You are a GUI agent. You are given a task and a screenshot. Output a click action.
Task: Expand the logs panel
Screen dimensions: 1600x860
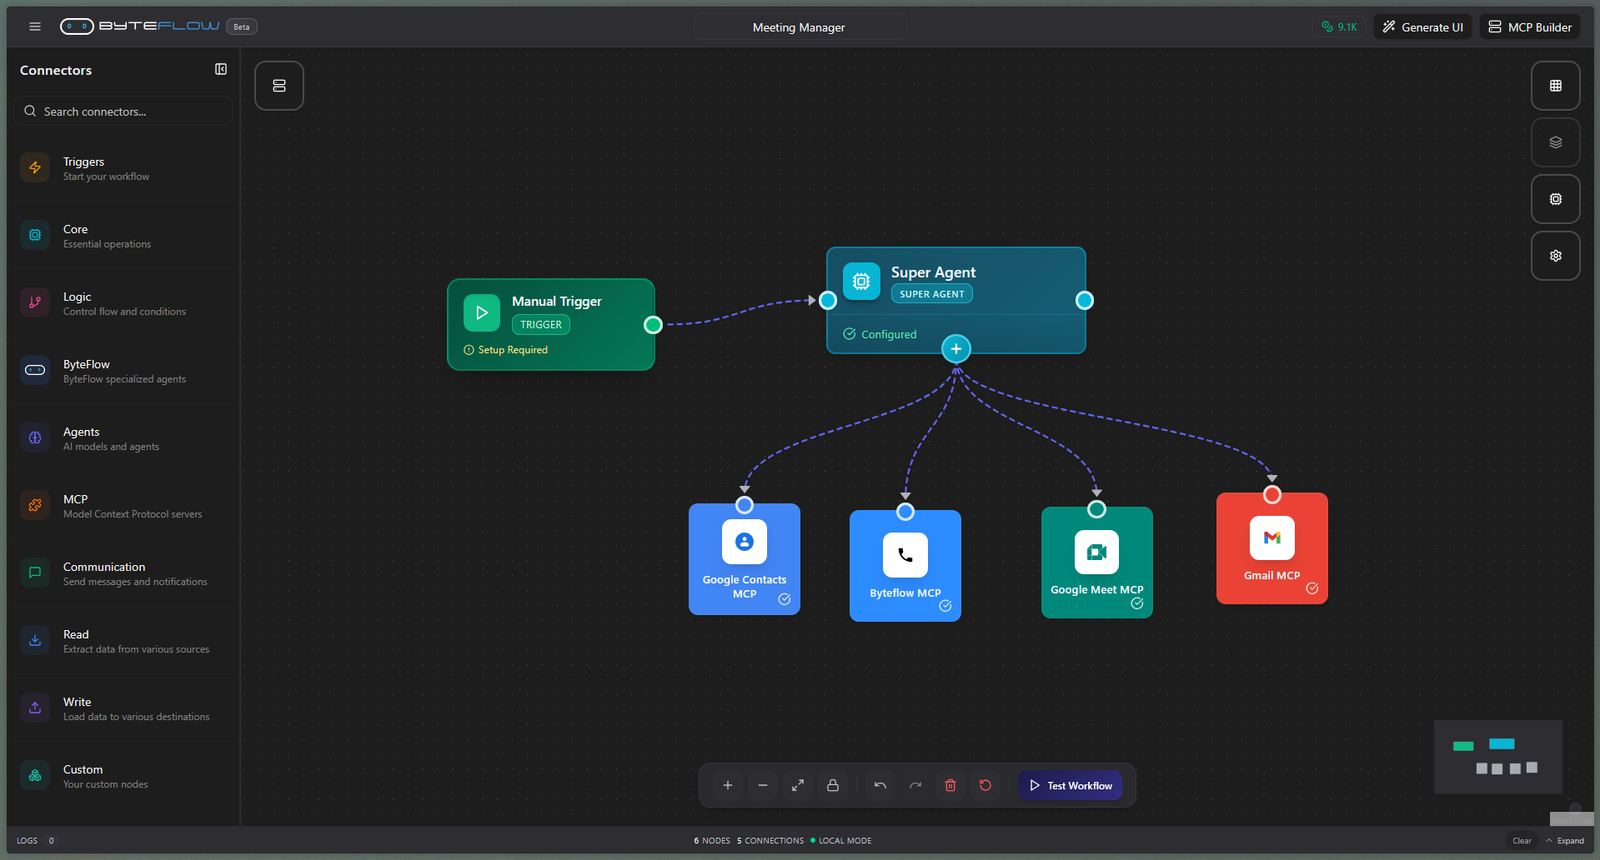[x=1565, y=841]
